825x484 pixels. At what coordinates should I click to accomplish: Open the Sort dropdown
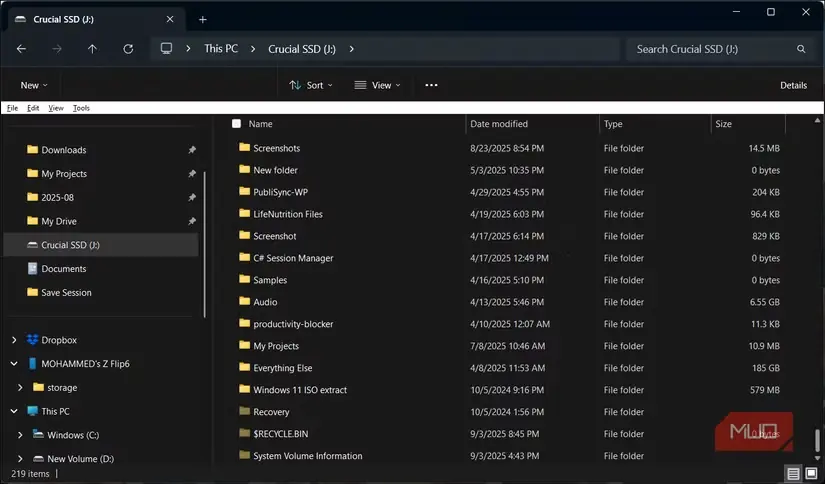(x=311, y=85)
